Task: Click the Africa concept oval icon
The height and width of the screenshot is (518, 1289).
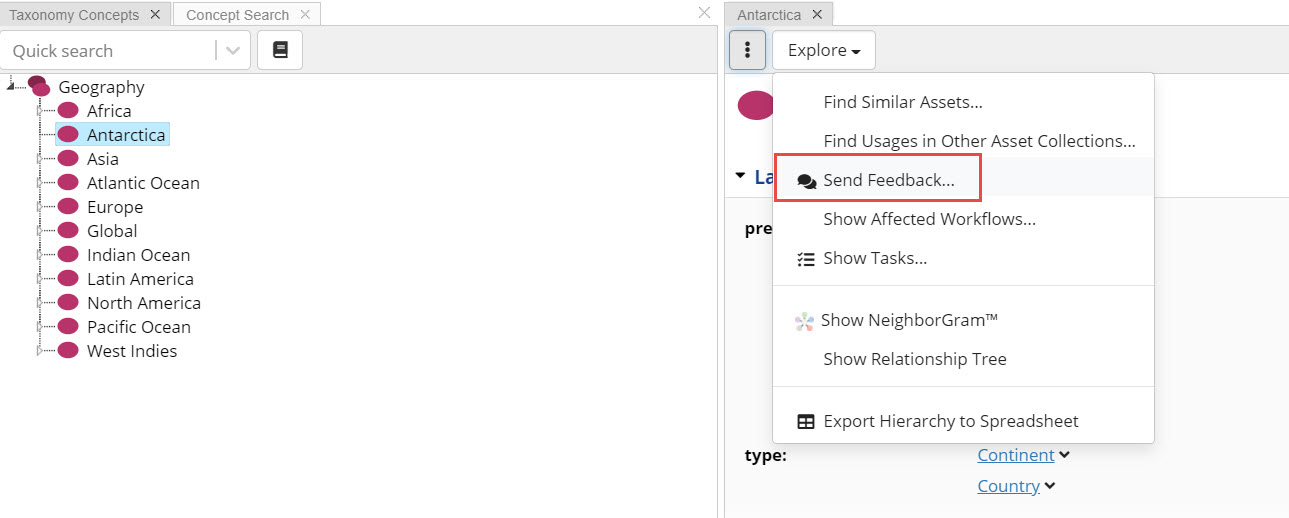Action: point(68,111)
